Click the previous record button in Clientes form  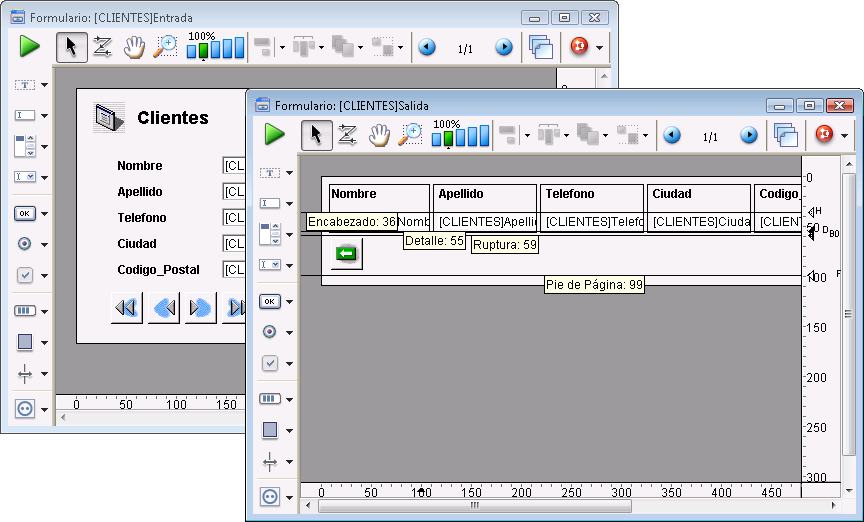(163, 308)
